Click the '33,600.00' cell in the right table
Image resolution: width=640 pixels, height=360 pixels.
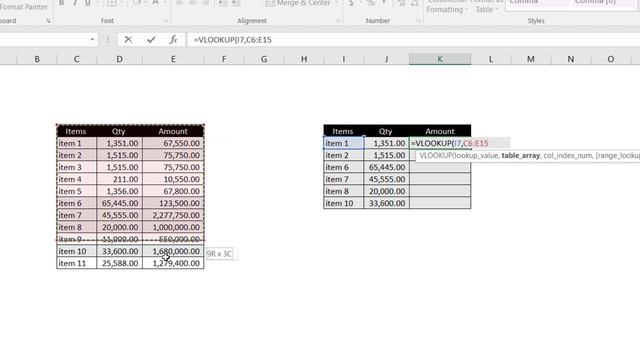coord(386,203)
